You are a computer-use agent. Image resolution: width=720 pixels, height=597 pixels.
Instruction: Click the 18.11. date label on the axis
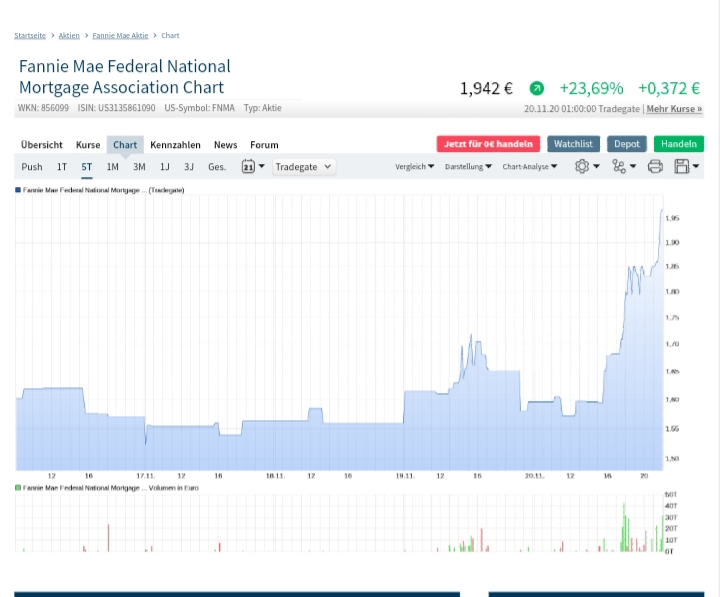click(x=275, y=476)
